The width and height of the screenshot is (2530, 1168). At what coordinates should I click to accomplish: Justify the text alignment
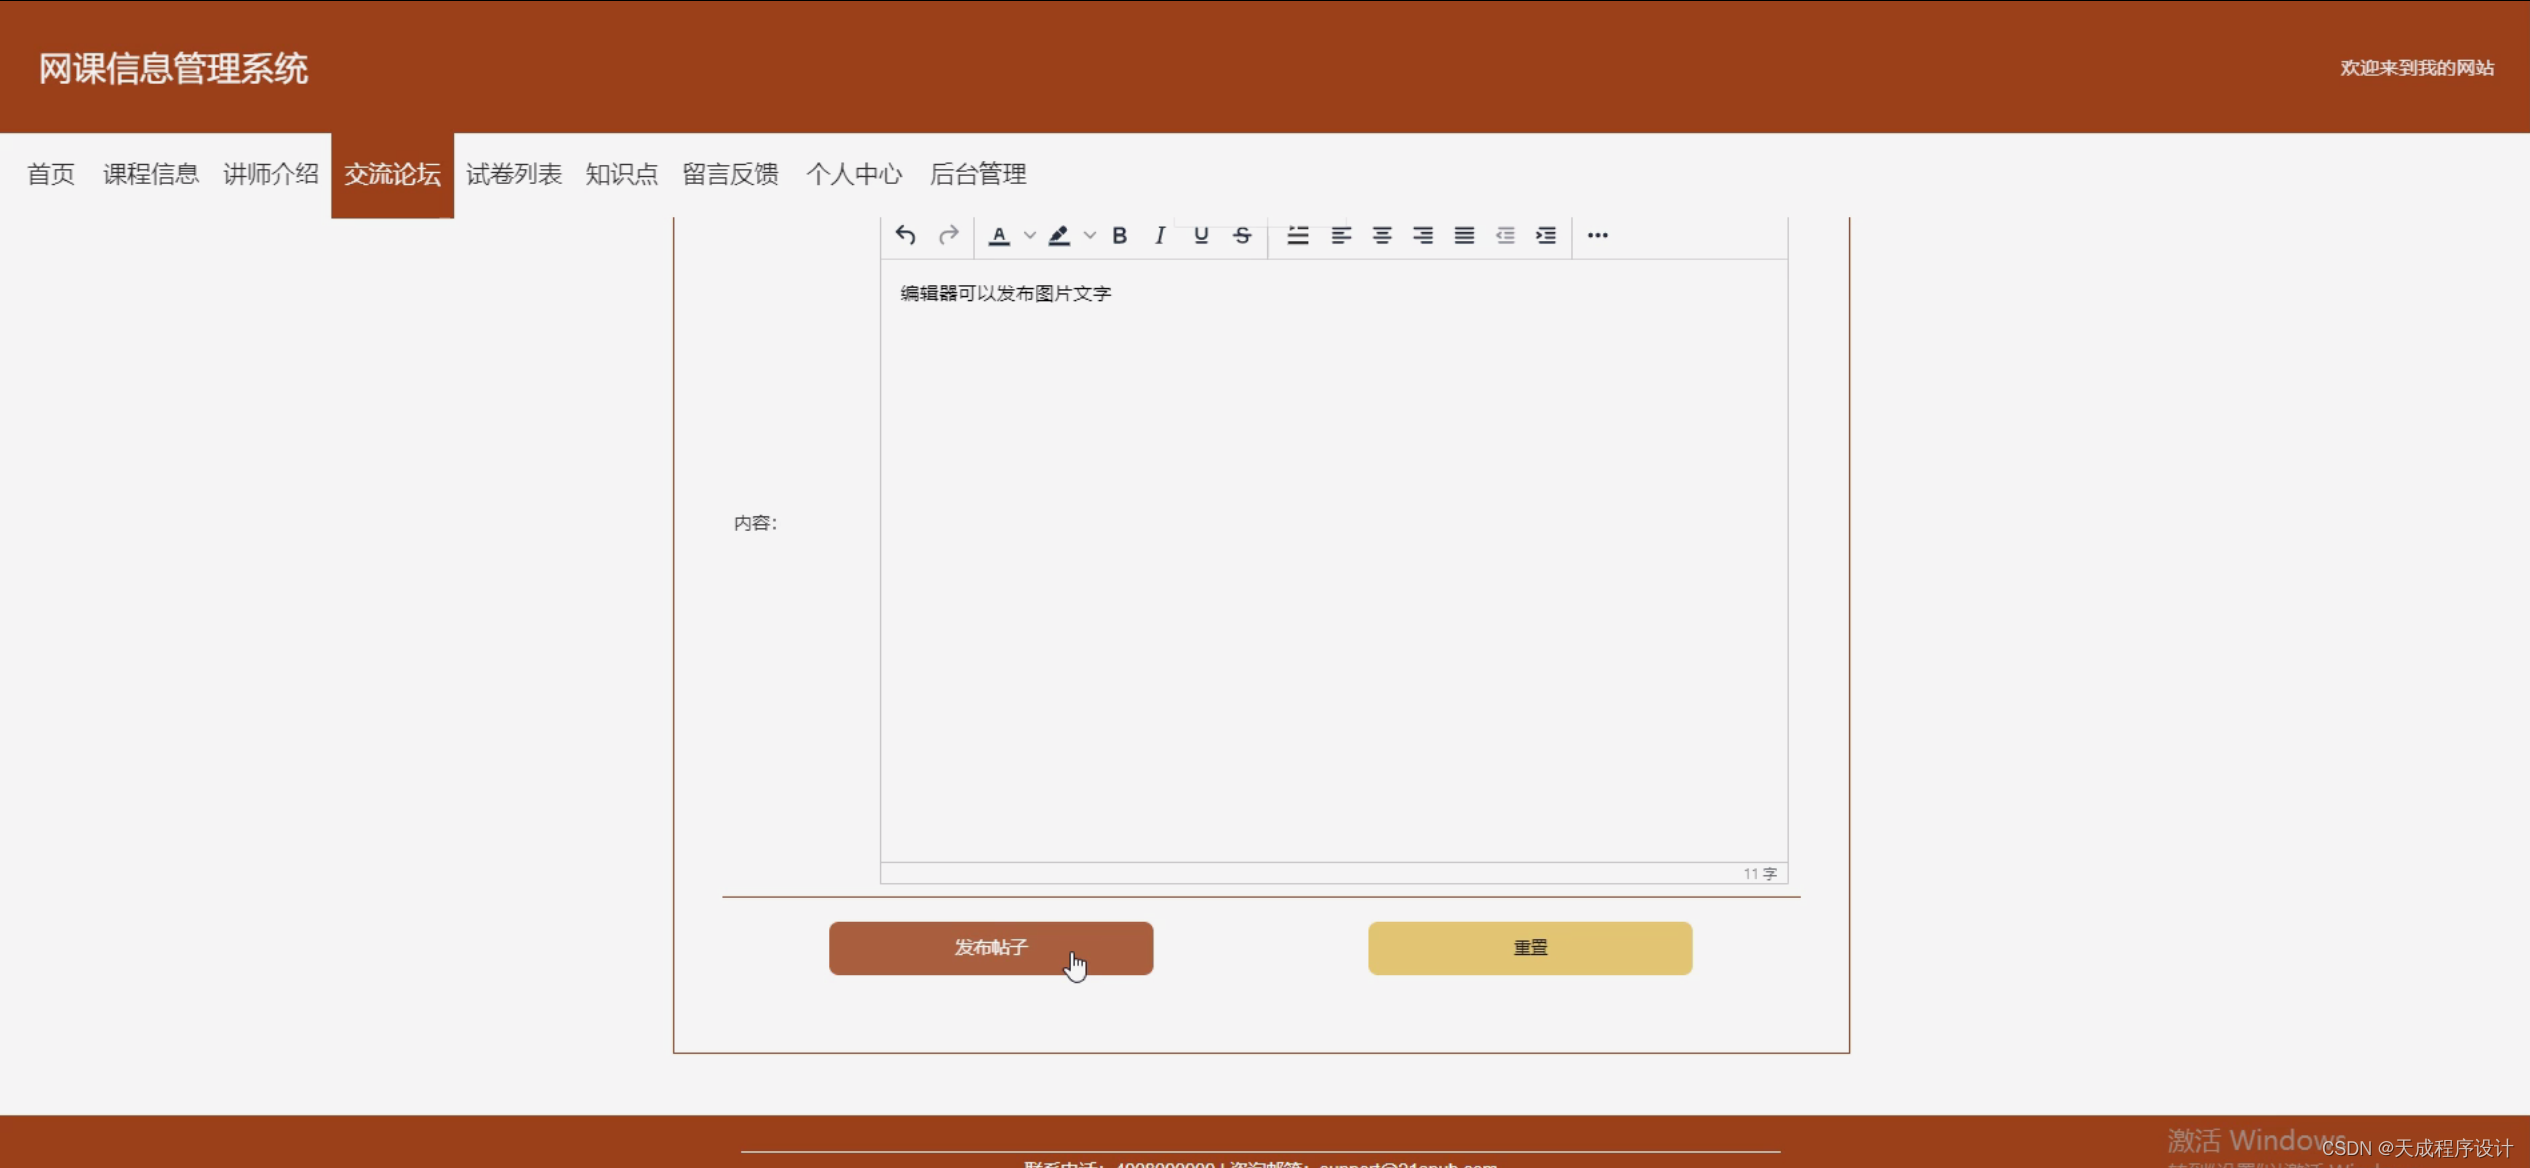point(1464,235)
